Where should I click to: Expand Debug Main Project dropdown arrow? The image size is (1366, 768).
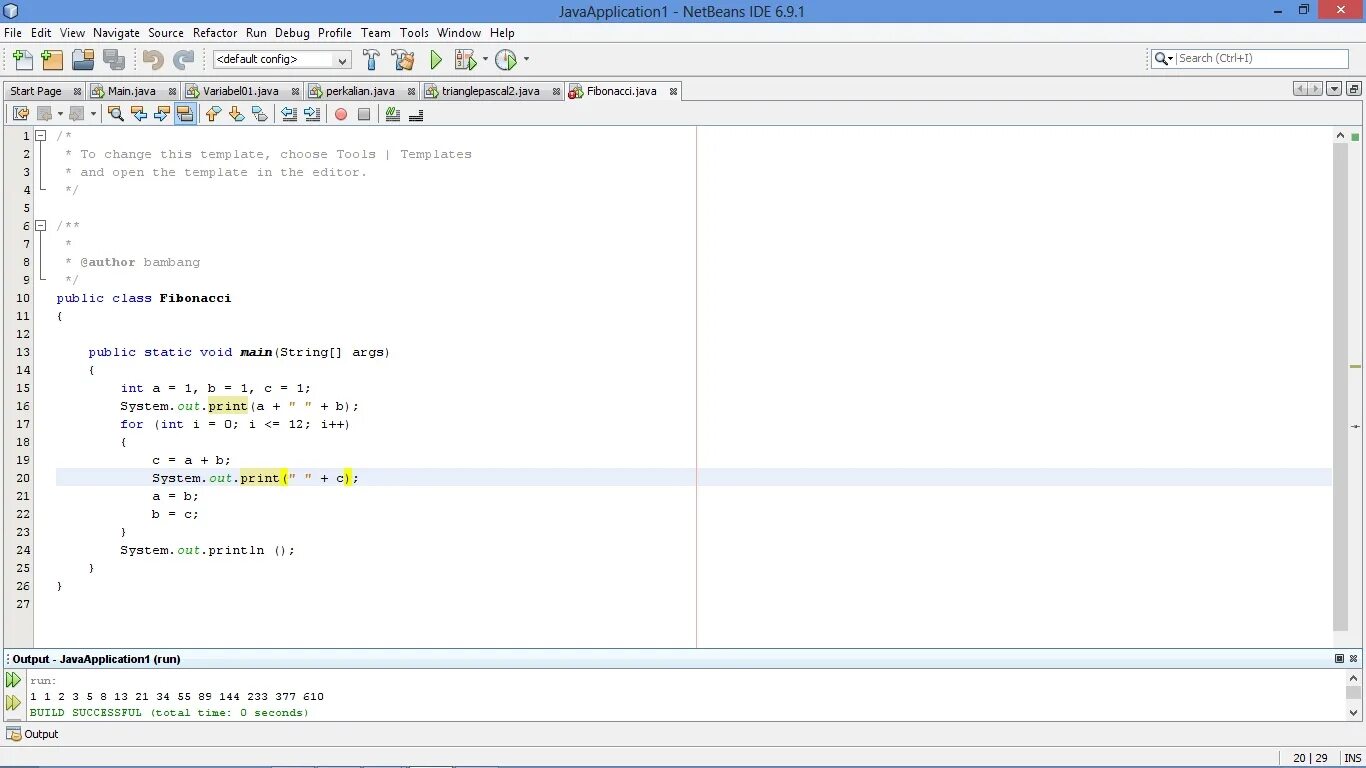(x=485, y=59)
